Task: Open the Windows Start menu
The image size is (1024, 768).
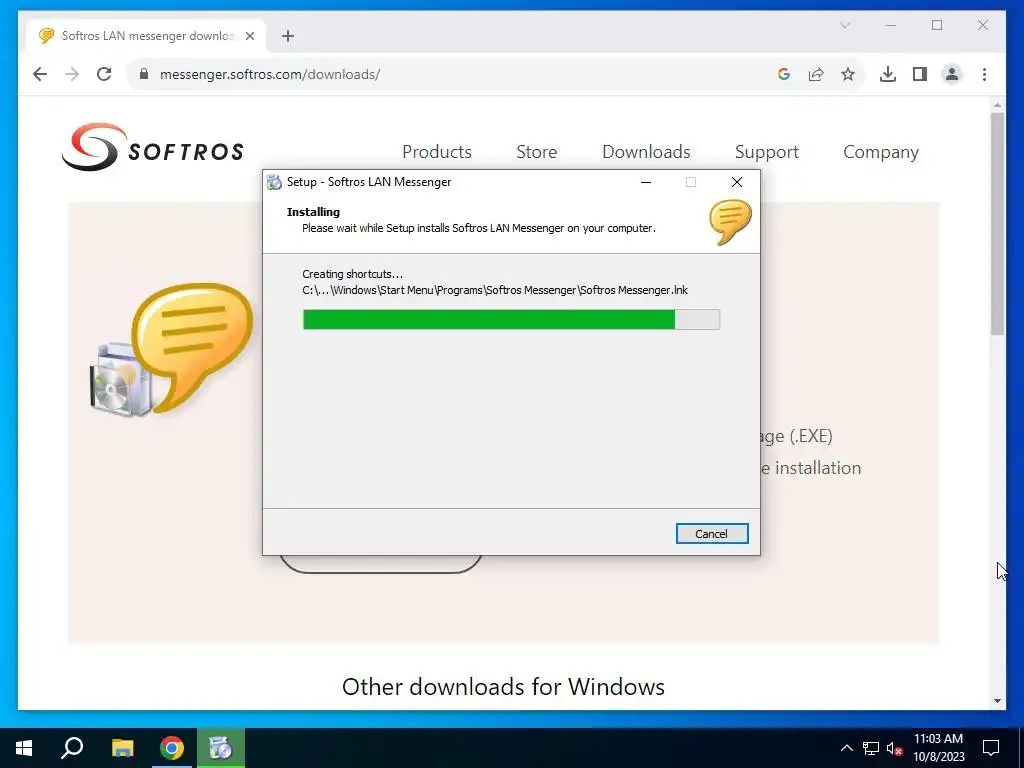Action: [x=24, y=748]
